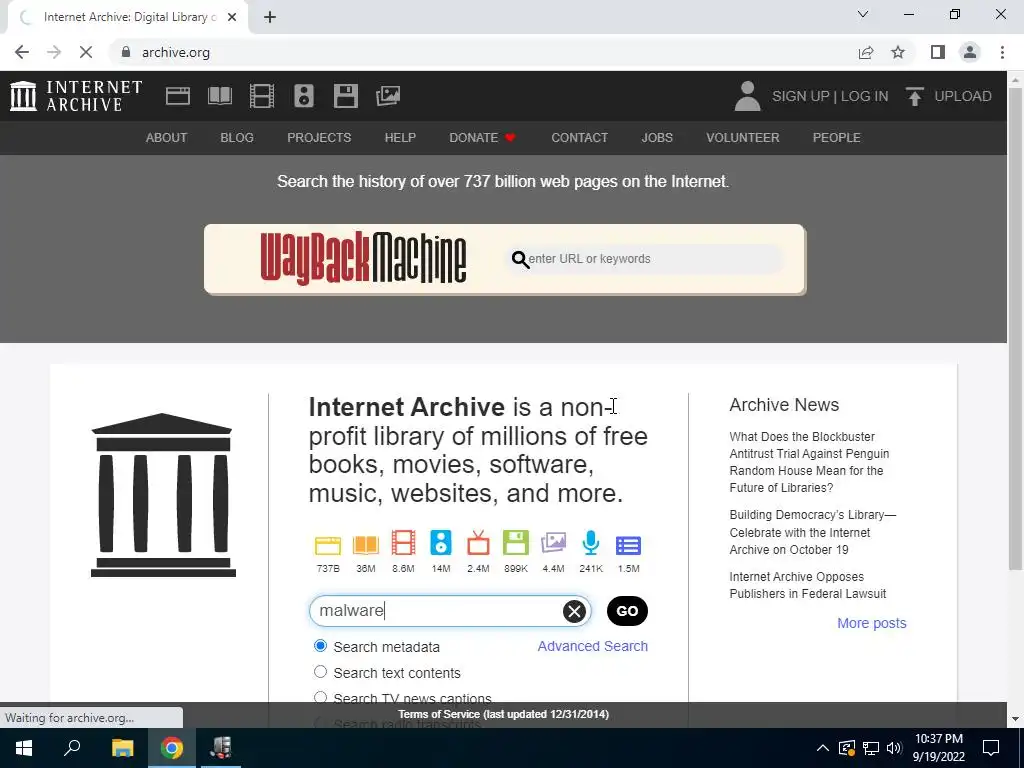Open the PEOPLE menu item
This screenshot has width=1024, height=768.
click(837, 138)
